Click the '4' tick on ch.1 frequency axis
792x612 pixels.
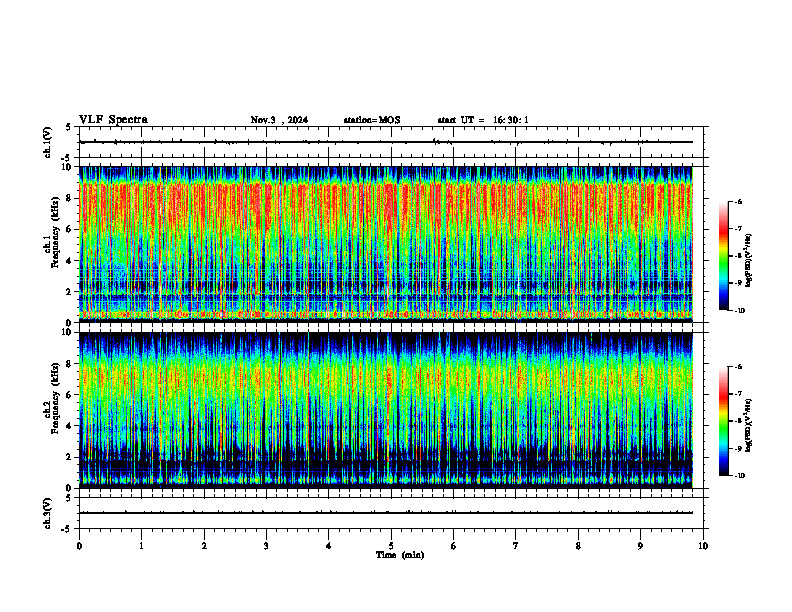click(70, 261)
